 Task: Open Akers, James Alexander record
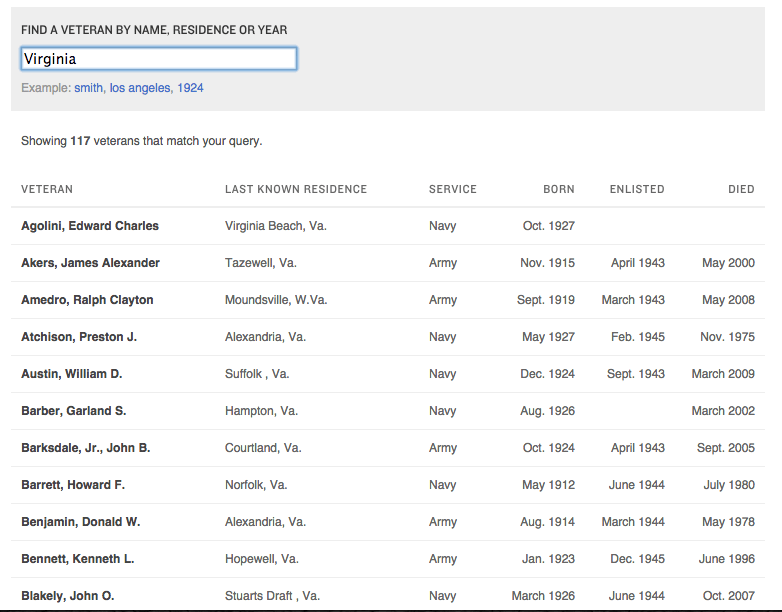pos(90,263)
